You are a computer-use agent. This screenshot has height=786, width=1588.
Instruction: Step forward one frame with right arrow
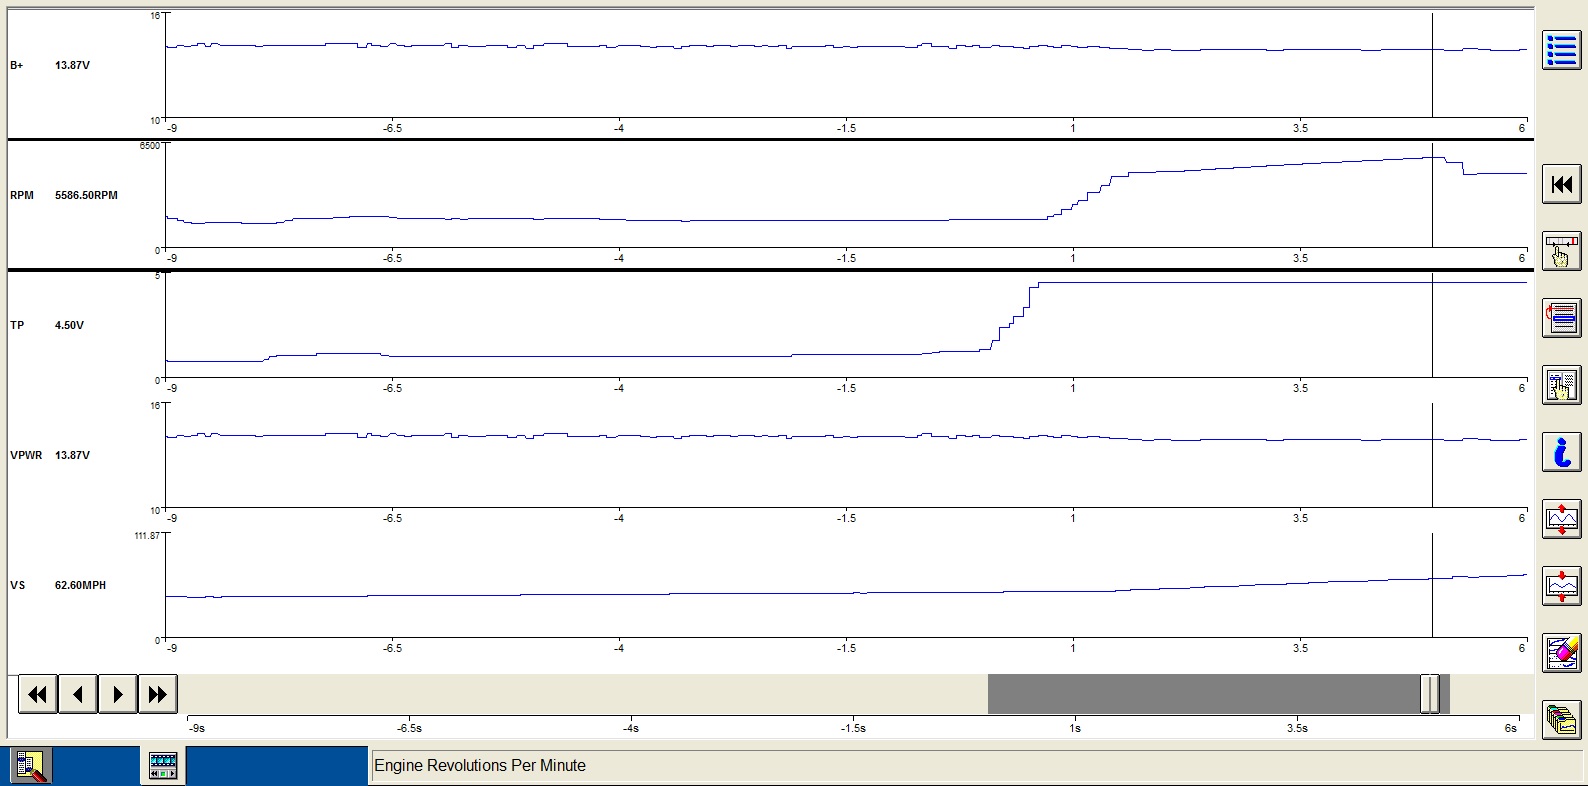point(117,694)
